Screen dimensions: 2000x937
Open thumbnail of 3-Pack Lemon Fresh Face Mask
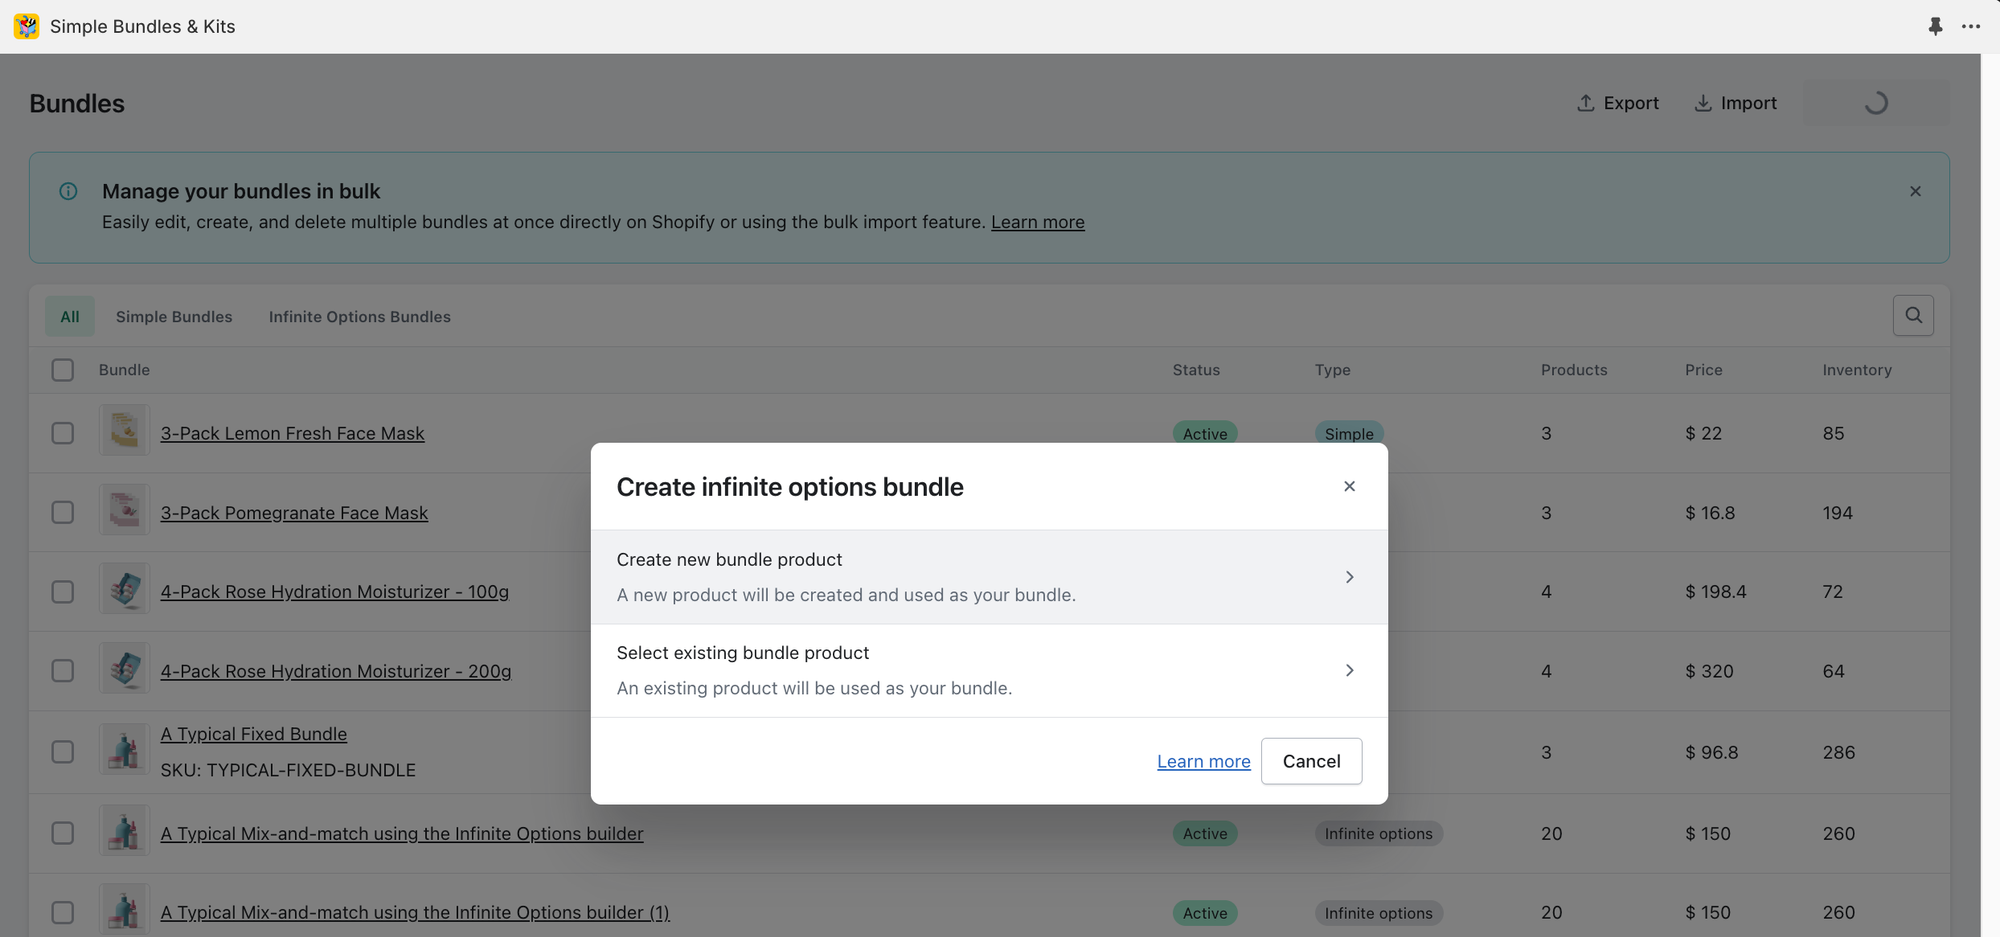(125, 432)
